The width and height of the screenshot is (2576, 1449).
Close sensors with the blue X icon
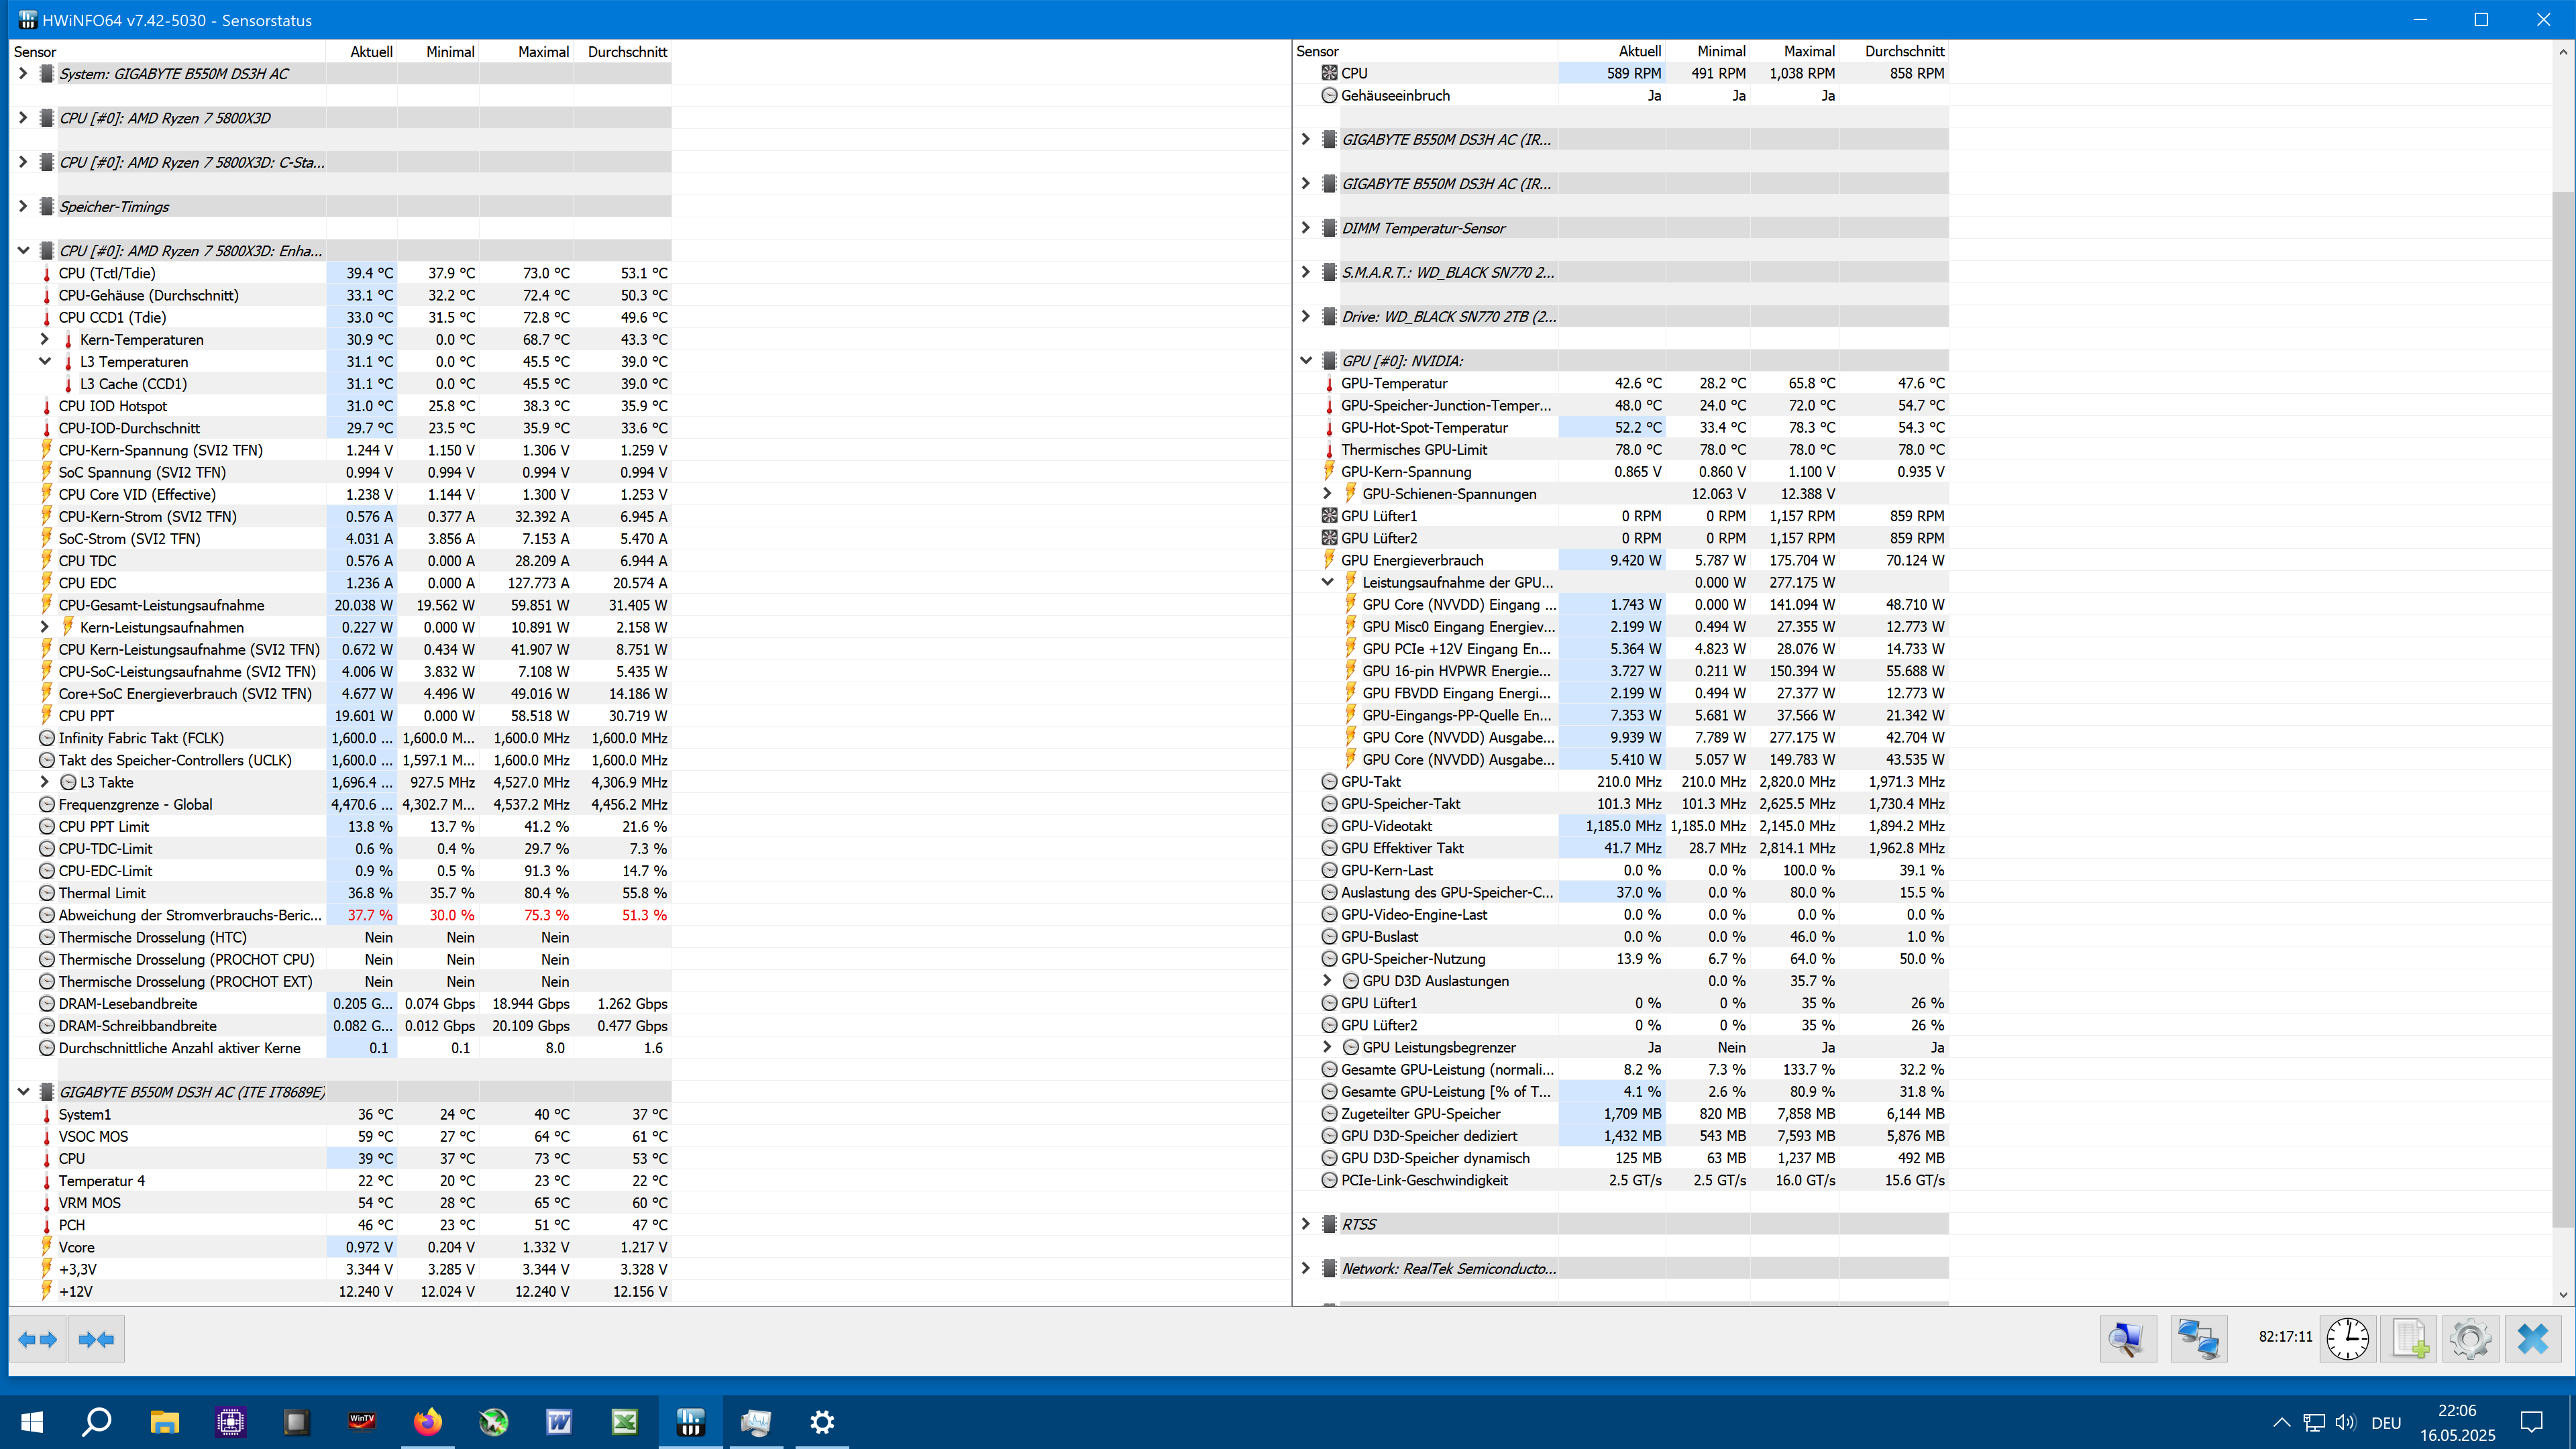pos(2532,1339)
